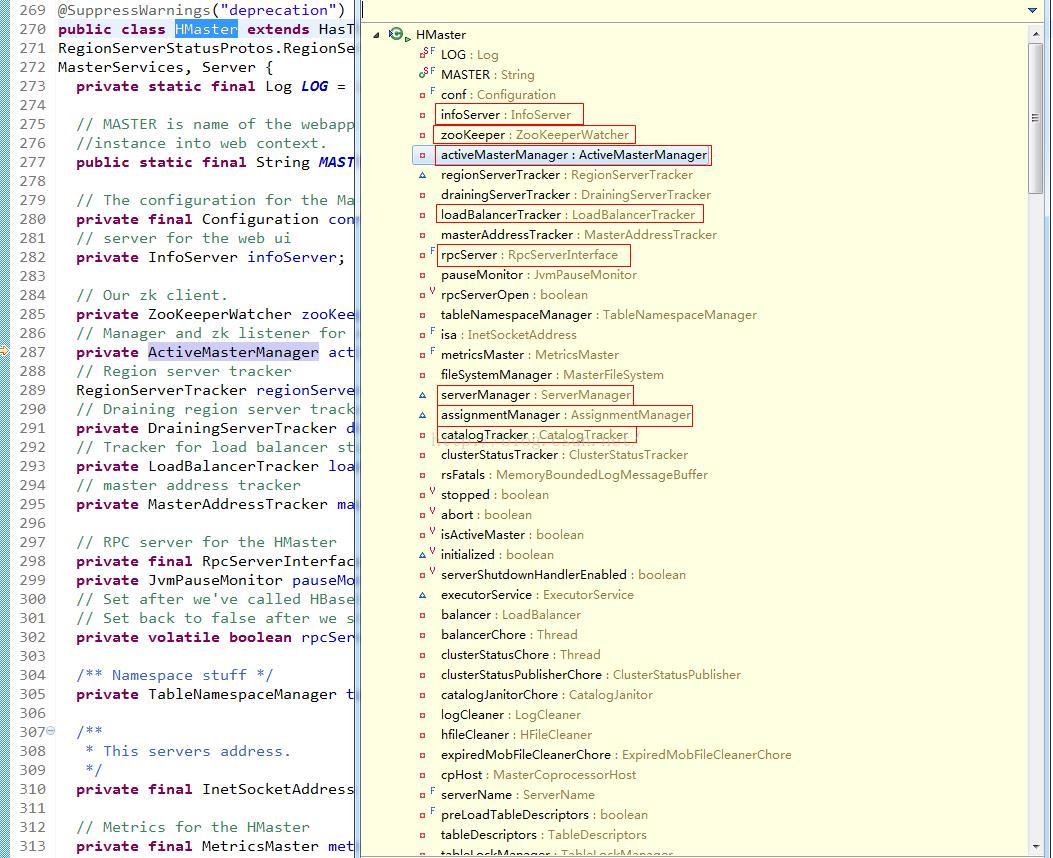Viewport: 1053px width, 858px height.
Task: Select isActiveMaster : boolean entry
Action: point(512,535)
